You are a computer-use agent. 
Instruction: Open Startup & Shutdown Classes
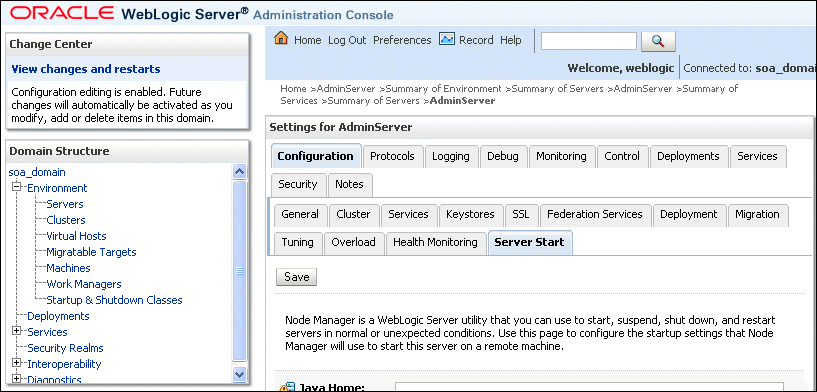(115, 300)
